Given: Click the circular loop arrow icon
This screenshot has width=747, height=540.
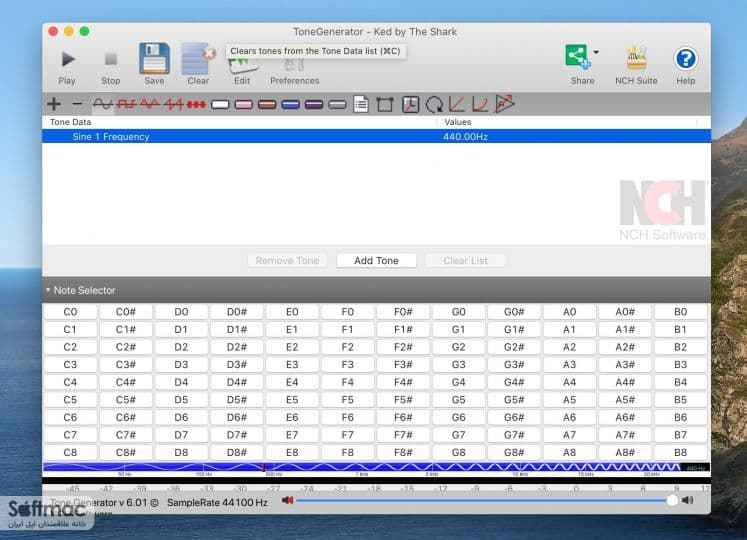Looking at the screenshot, I should [x=434, y=104].
